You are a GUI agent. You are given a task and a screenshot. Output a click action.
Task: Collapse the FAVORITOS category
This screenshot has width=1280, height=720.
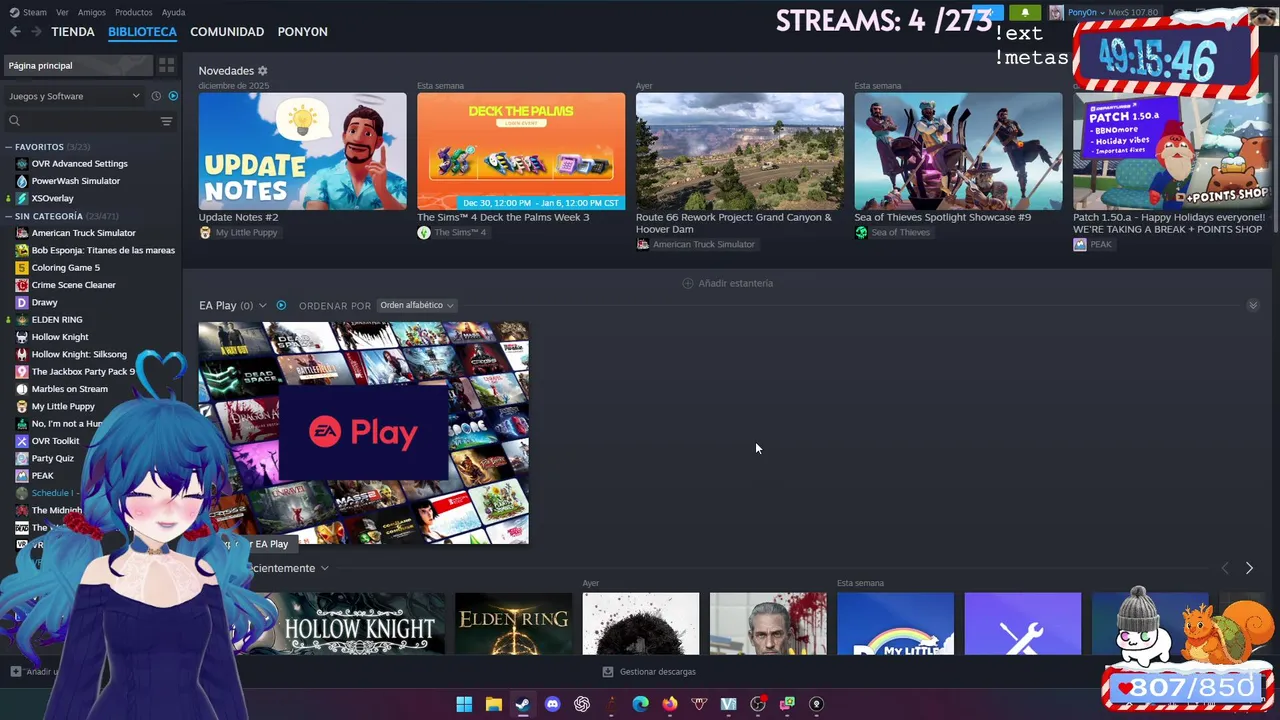click(x=9, y=147)
